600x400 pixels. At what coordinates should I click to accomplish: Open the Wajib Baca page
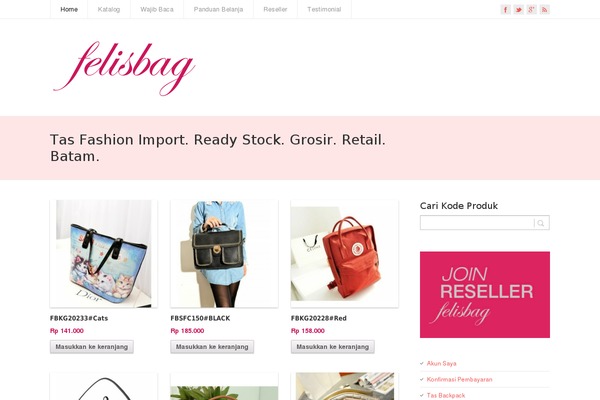point(157,9)
